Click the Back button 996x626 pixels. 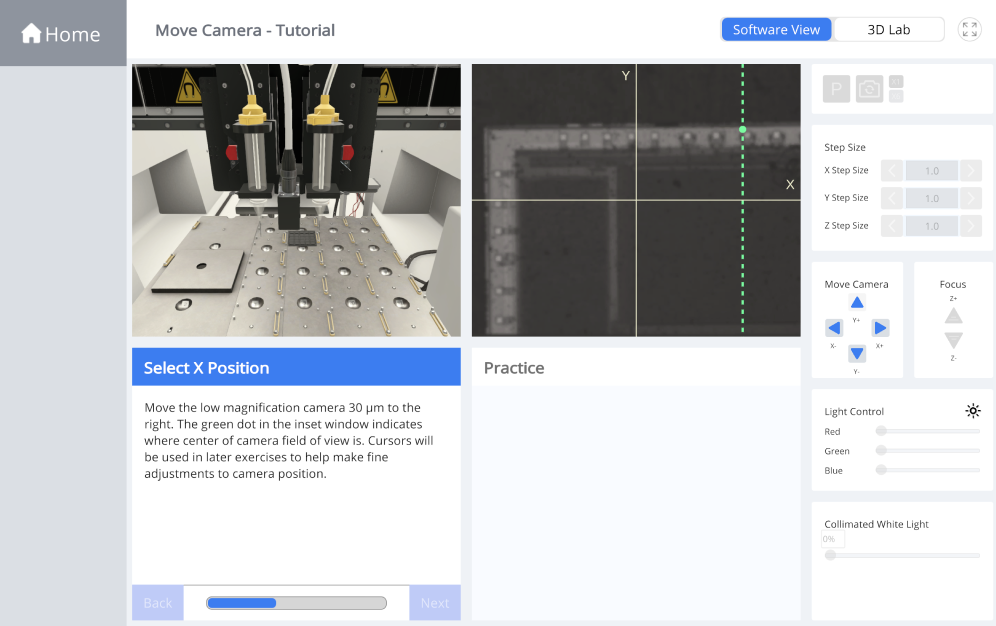pos(158,603)
